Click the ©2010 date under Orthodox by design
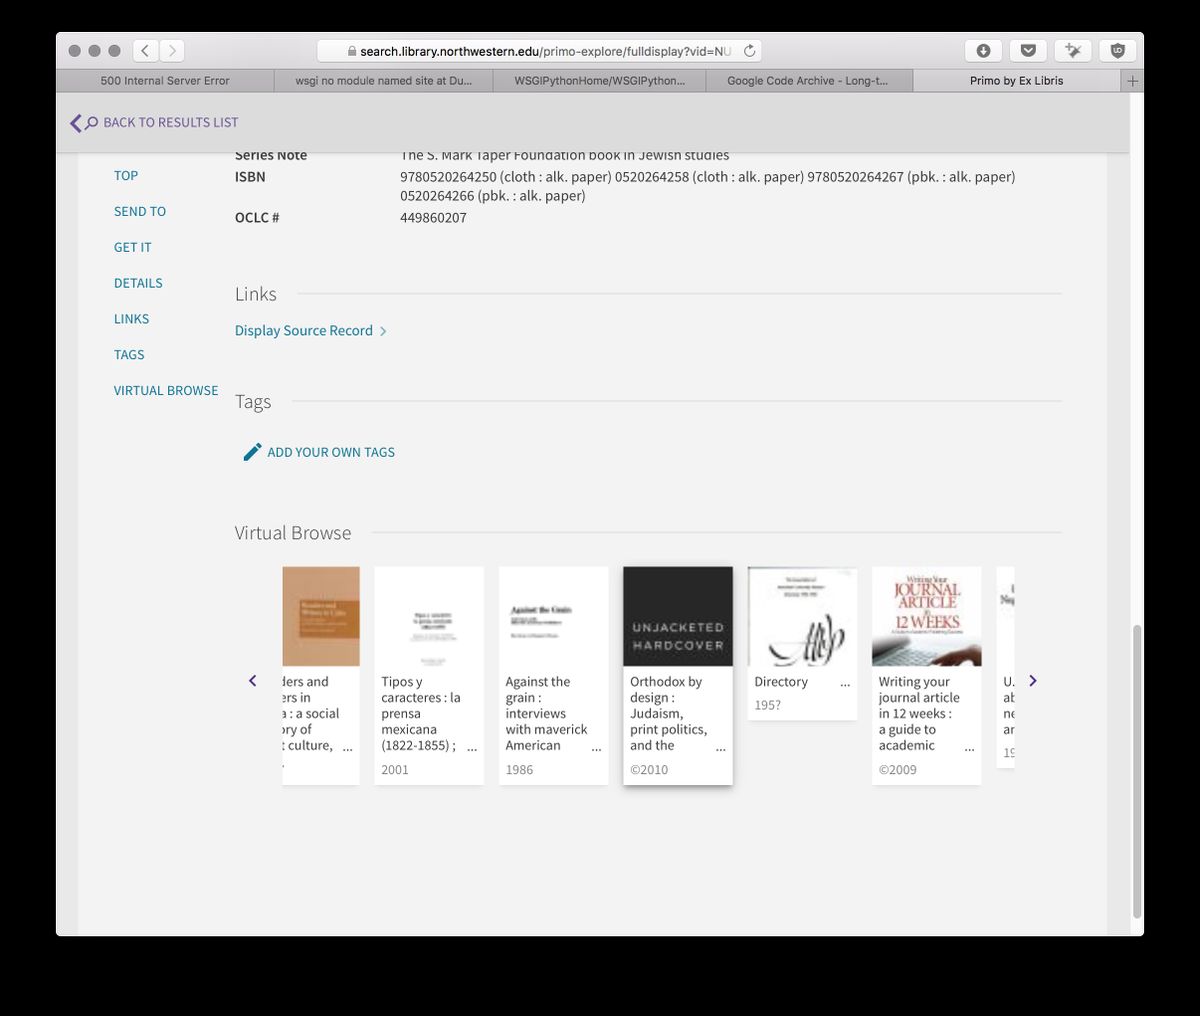The image size is (1200, 1016). tap(649, 770)
